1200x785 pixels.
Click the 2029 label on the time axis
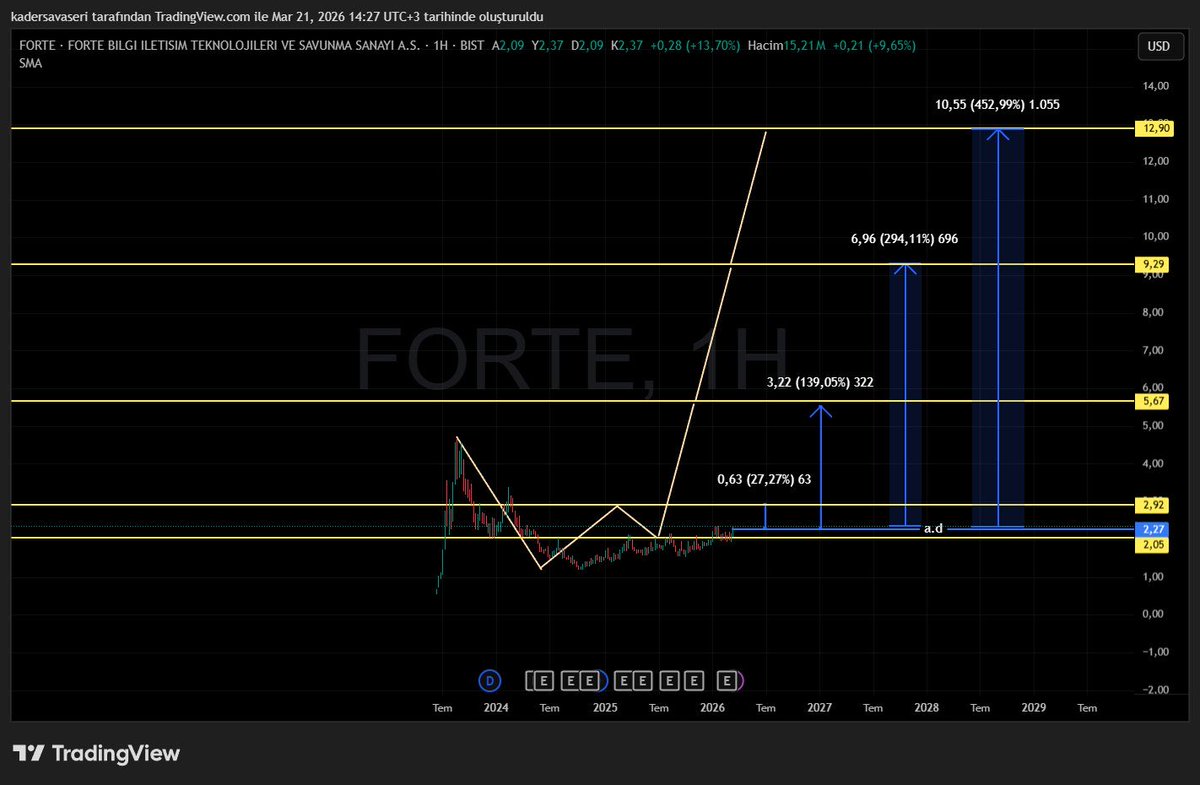point(1033,708)
